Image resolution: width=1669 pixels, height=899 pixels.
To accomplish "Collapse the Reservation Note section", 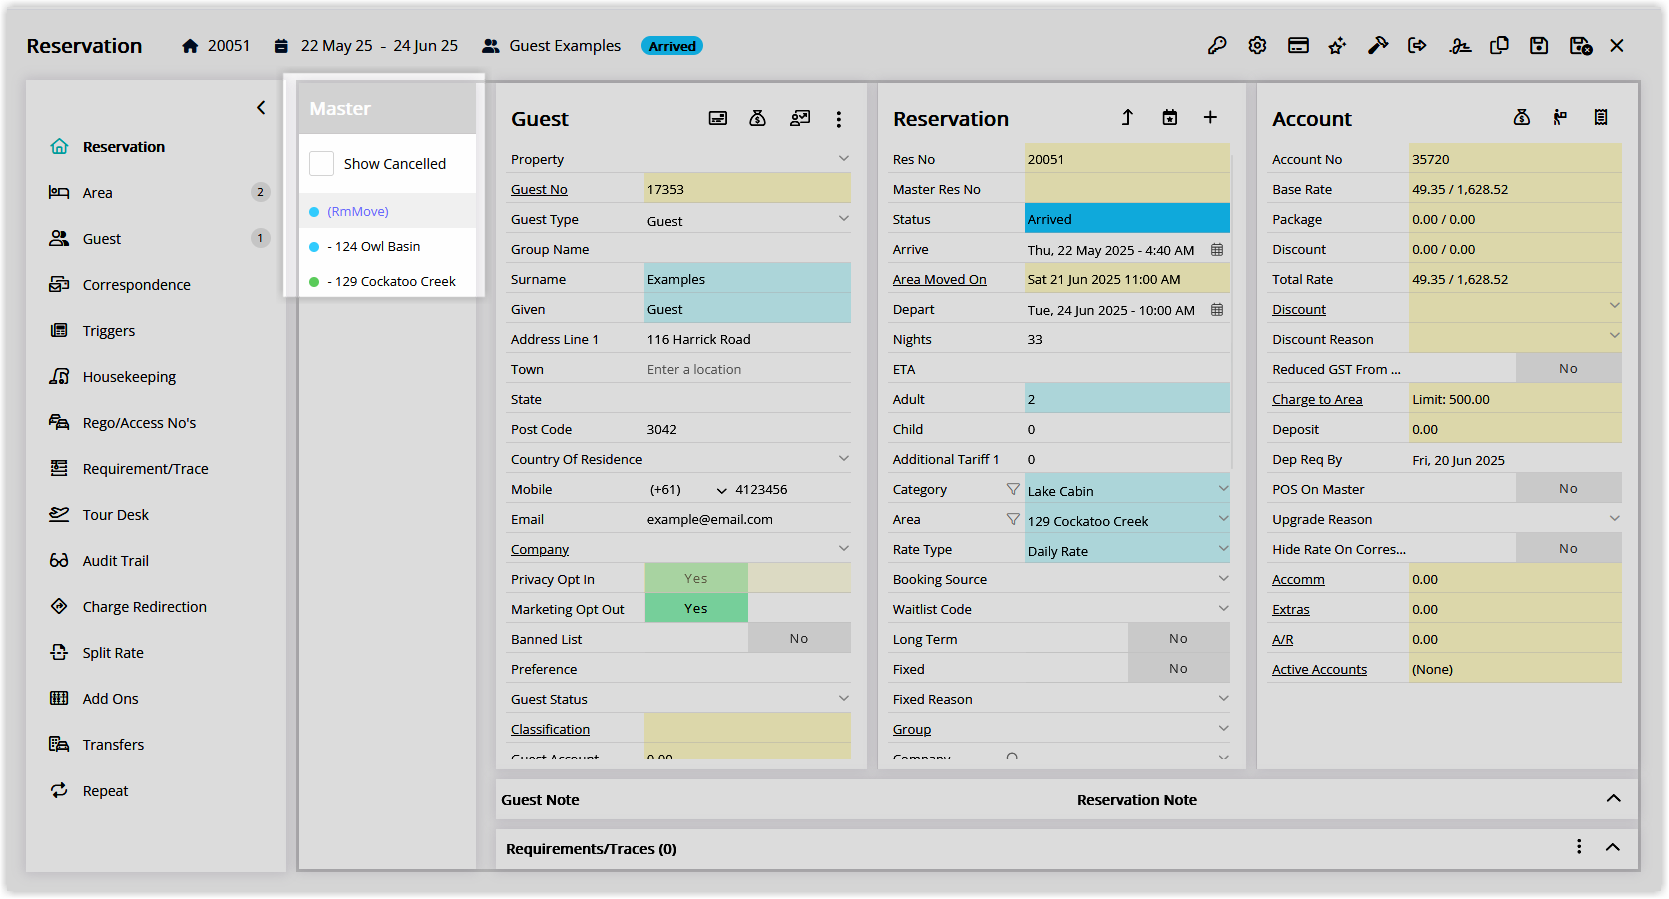I will point(1613,798).
